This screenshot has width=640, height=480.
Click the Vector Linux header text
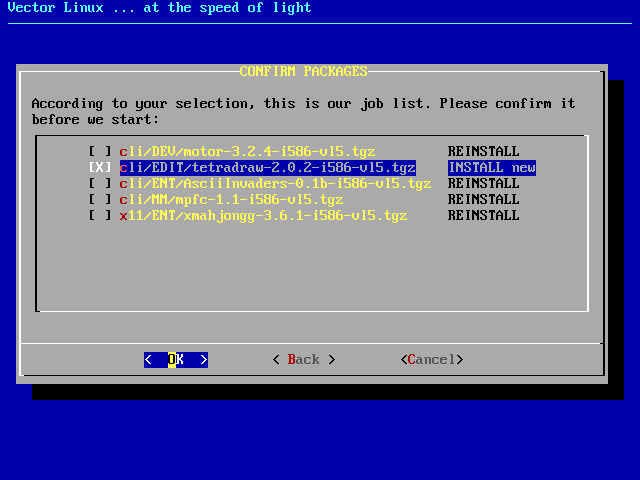[156, 8]
